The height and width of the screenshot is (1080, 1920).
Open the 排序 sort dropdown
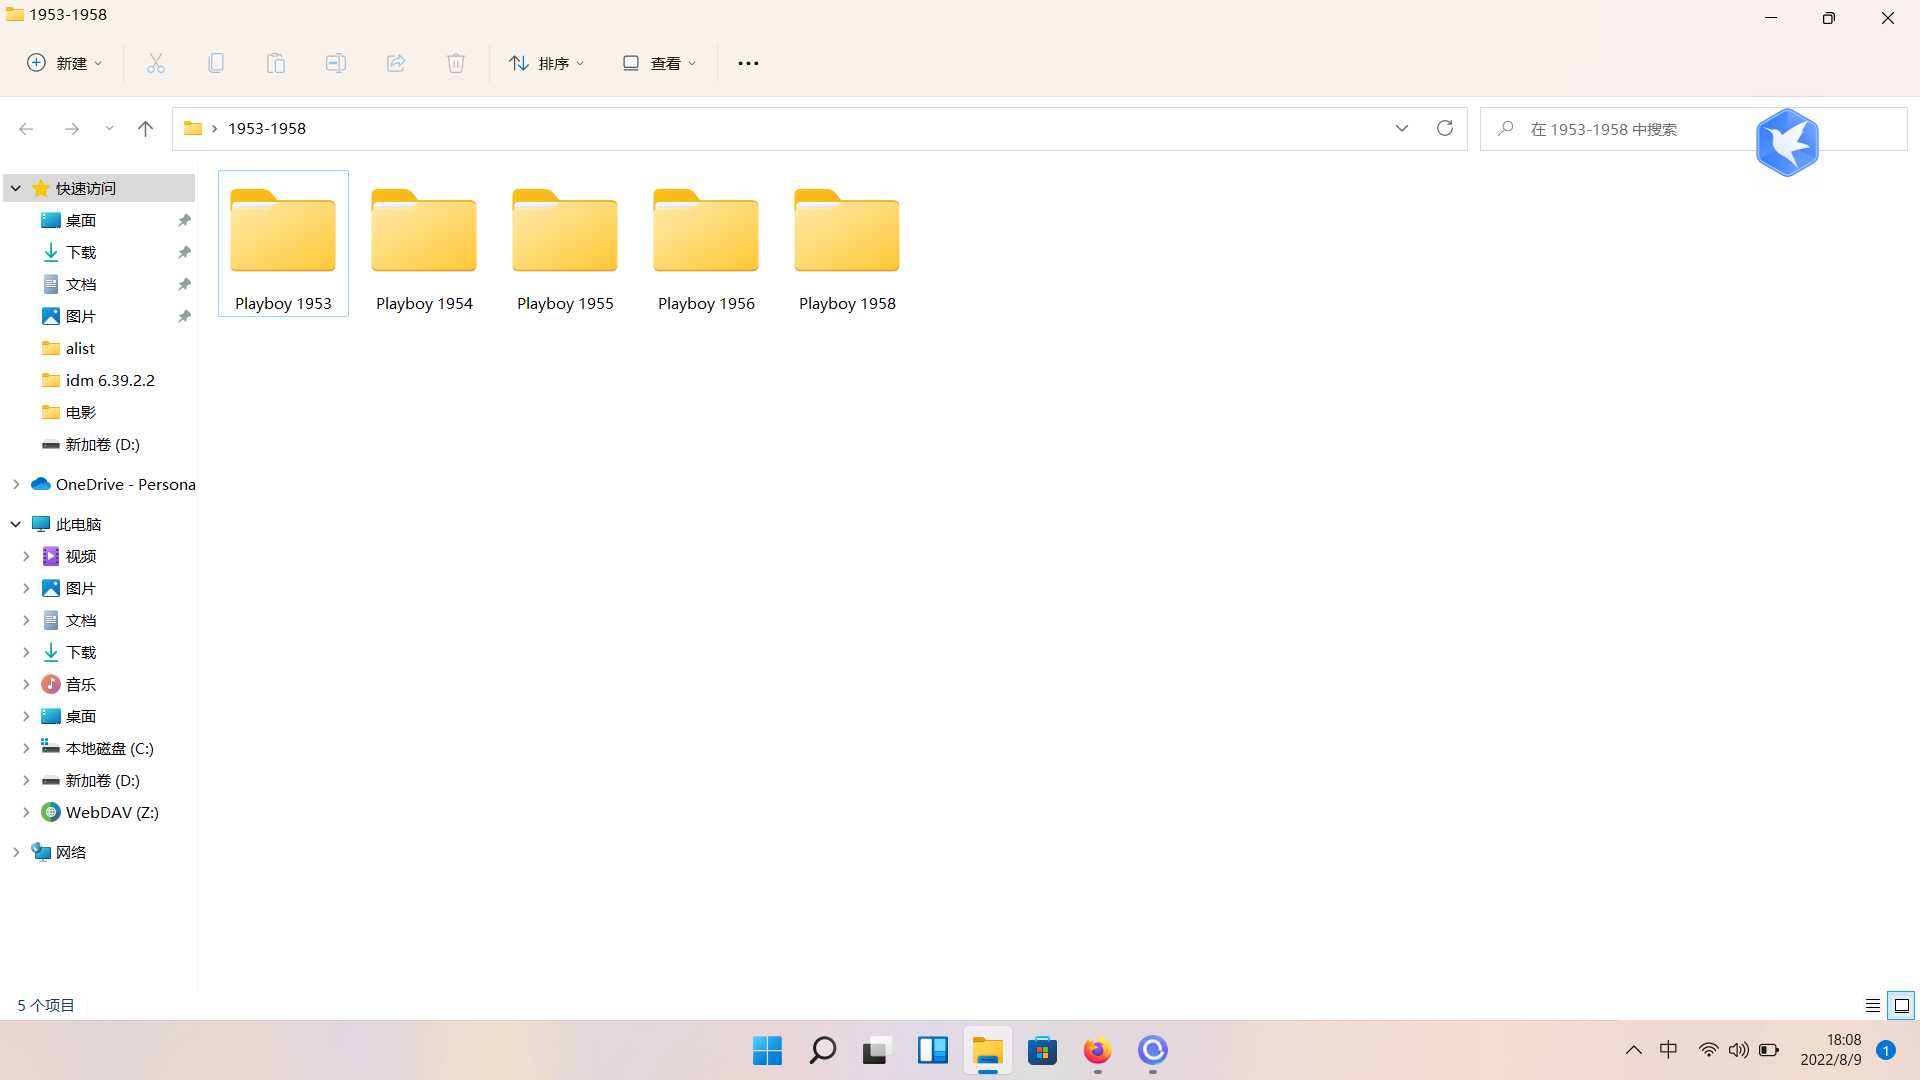(x=547, y=63)
